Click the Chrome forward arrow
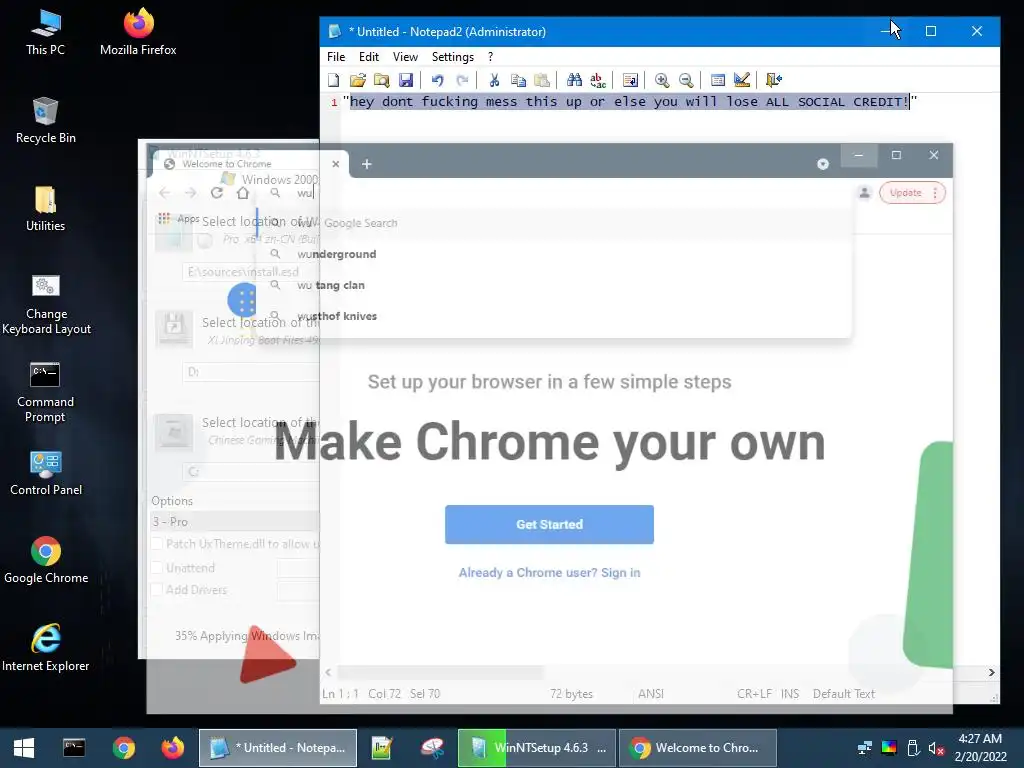1024x768 pixels. click(x=191, y=193)
